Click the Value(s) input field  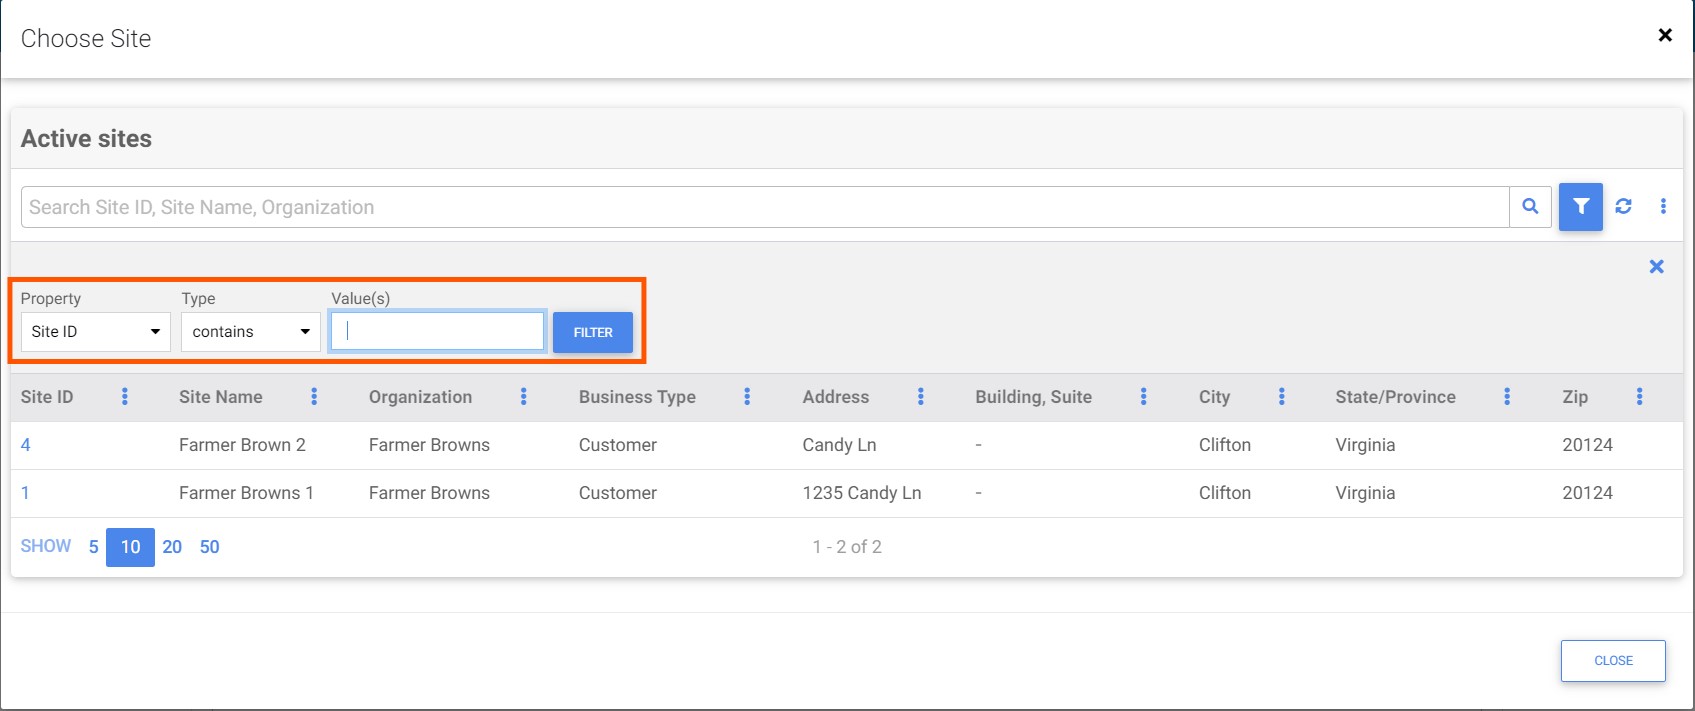click(x=438, y=332)
